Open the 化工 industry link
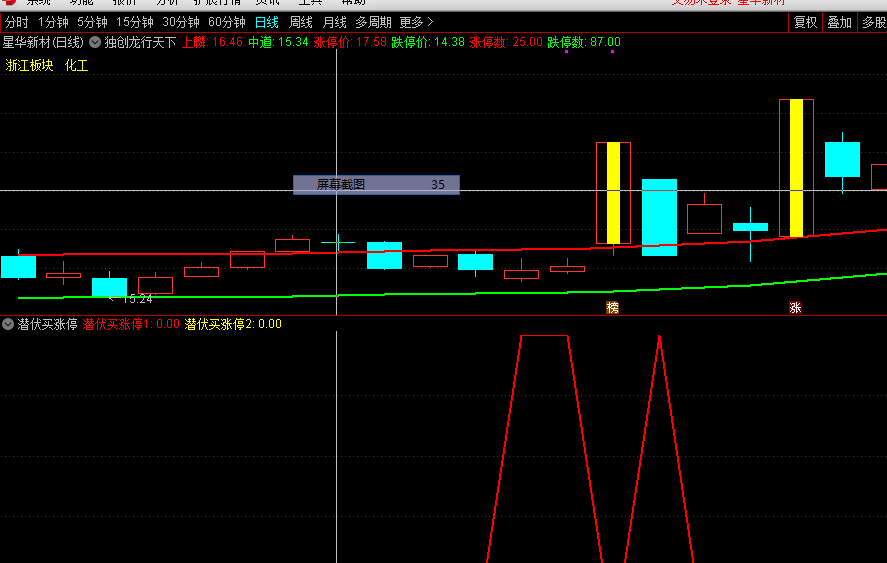This screenshot has height=563, width=887. click(76, 66)
